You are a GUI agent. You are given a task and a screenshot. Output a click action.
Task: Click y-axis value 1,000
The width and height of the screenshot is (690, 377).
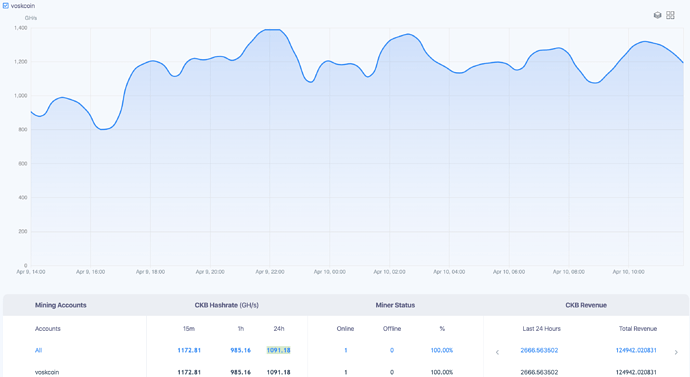click(20, 95)
